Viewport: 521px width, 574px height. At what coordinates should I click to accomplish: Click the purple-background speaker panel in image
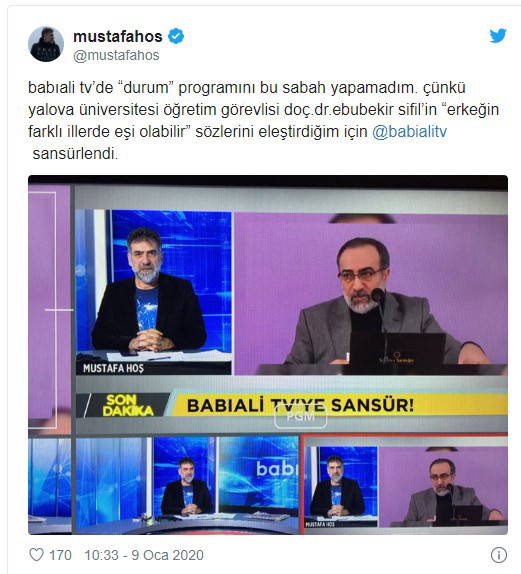[x=371, y=294]
